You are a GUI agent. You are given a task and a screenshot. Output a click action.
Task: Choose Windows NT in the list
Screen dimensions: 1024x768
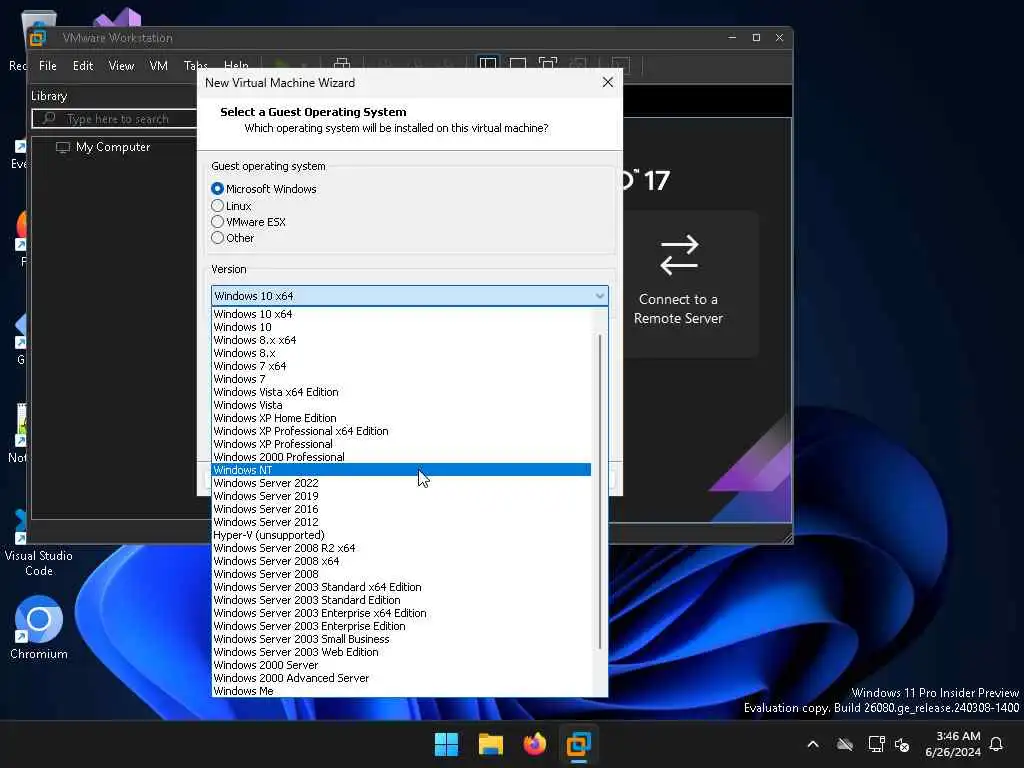click(402, 470)
